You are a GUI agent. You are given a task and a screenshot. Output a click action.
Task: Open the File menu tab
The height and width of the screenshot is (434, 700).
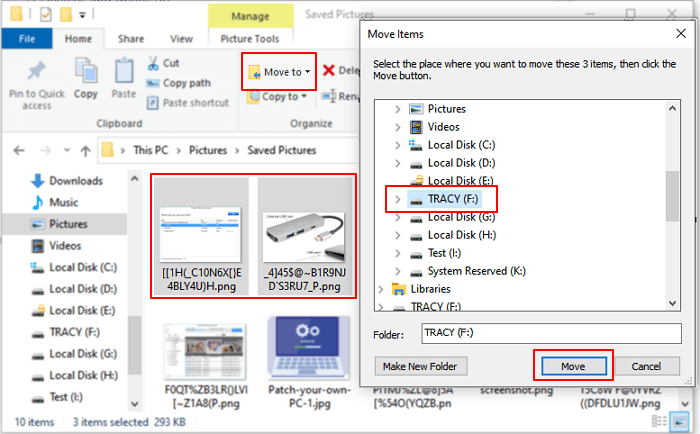[28, 39]
